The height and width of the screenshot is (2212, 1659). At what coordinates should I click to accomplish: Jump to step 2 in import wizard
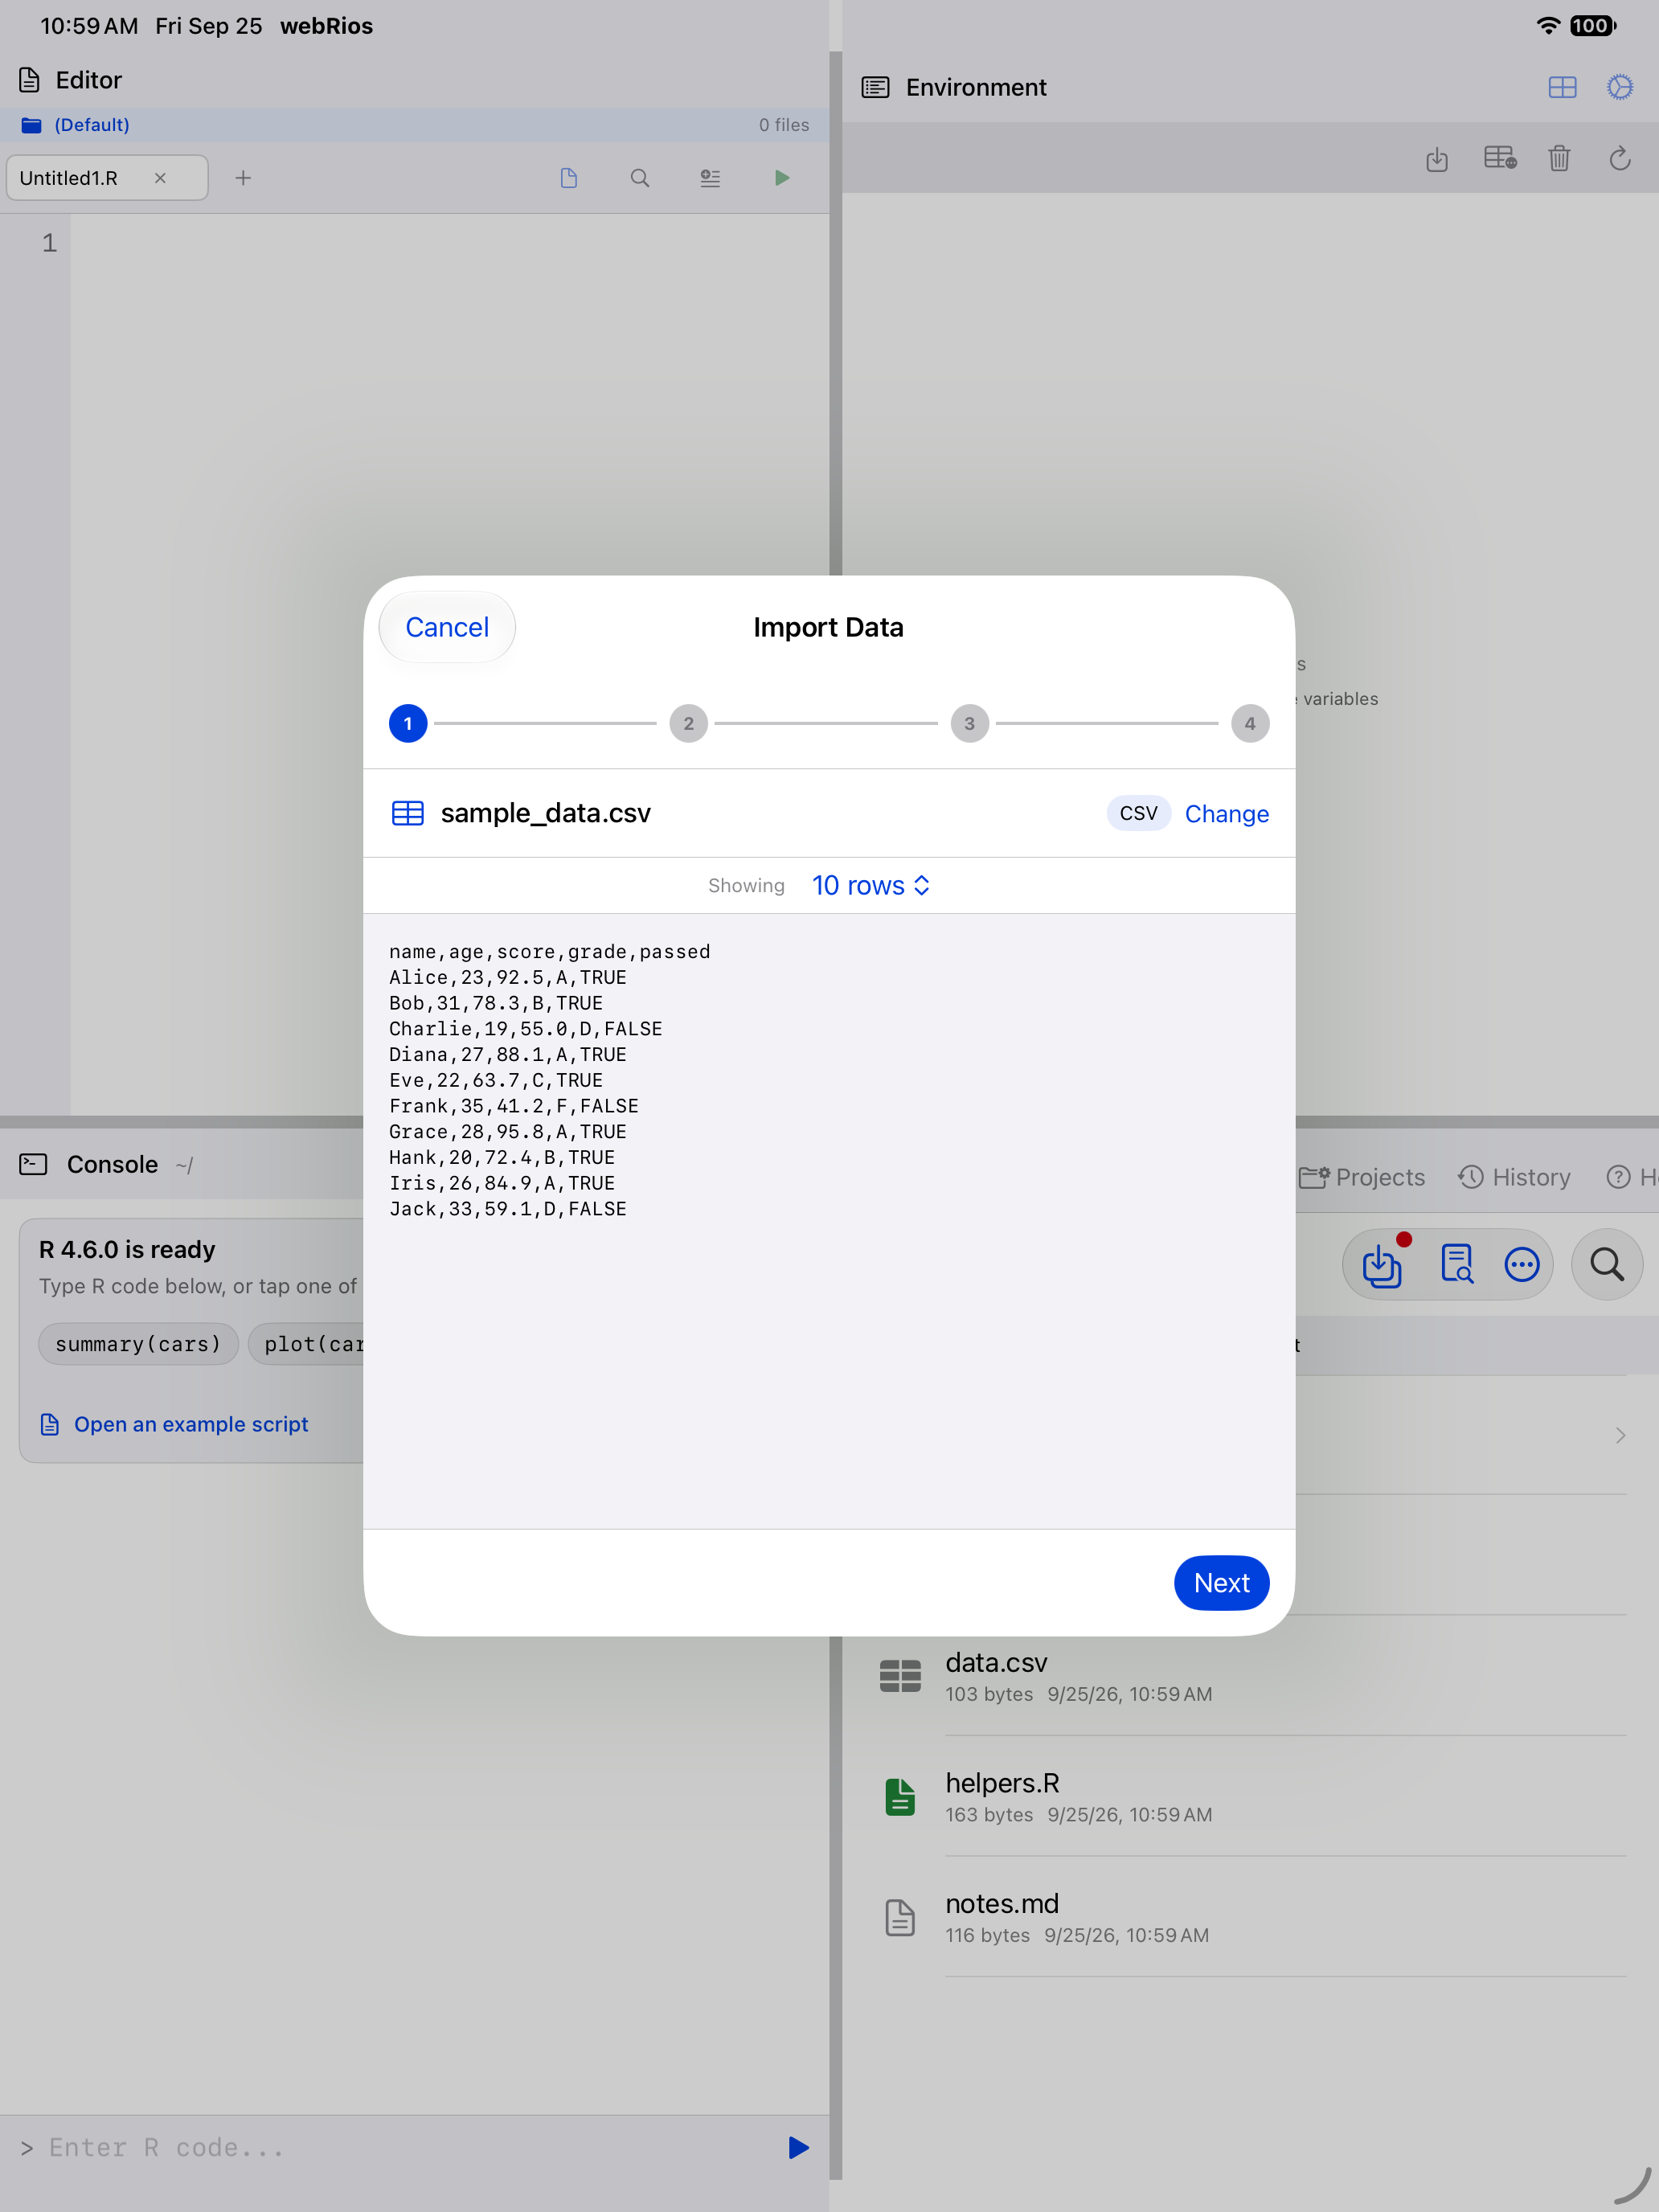point(688,723)
